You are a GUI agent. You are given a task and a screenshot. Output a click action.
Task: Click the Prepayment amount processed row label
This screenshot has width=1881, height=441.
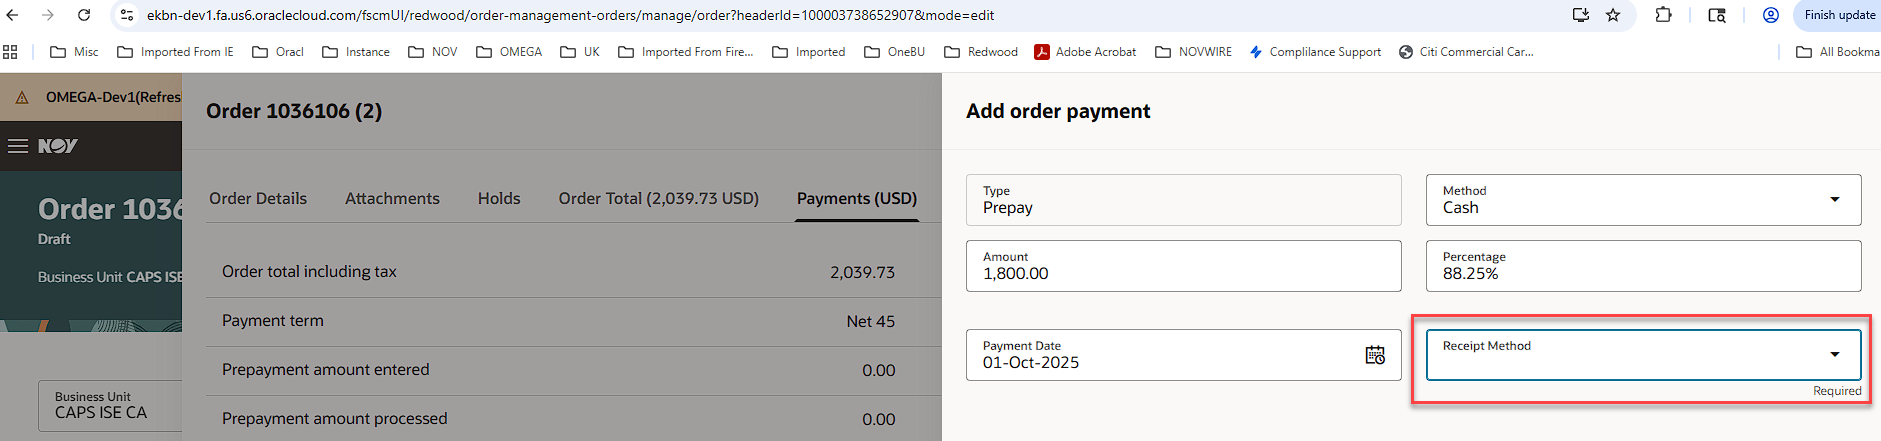pos(334,419)
